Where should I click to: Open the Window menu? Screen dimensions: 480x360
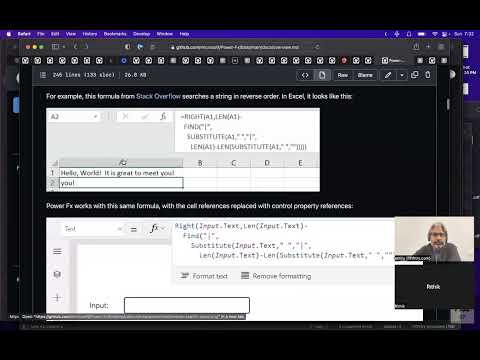165,34
